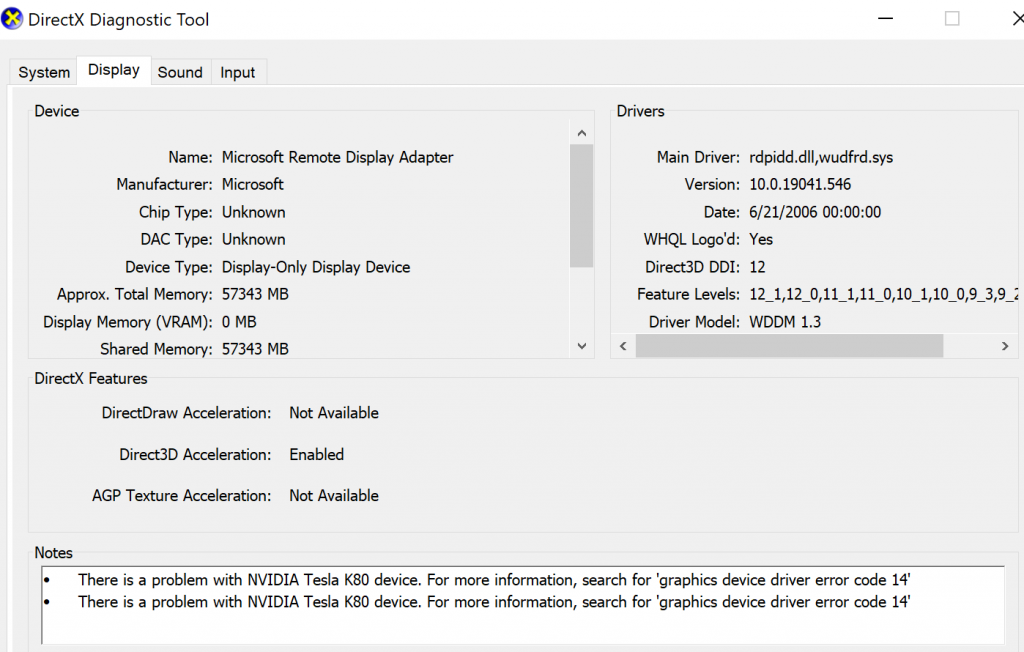The height and width of the screenshot is (652, 1024).
Task: Select the 'Microsoft Remote Display Adapter' name value
Action: pos(338,157)
